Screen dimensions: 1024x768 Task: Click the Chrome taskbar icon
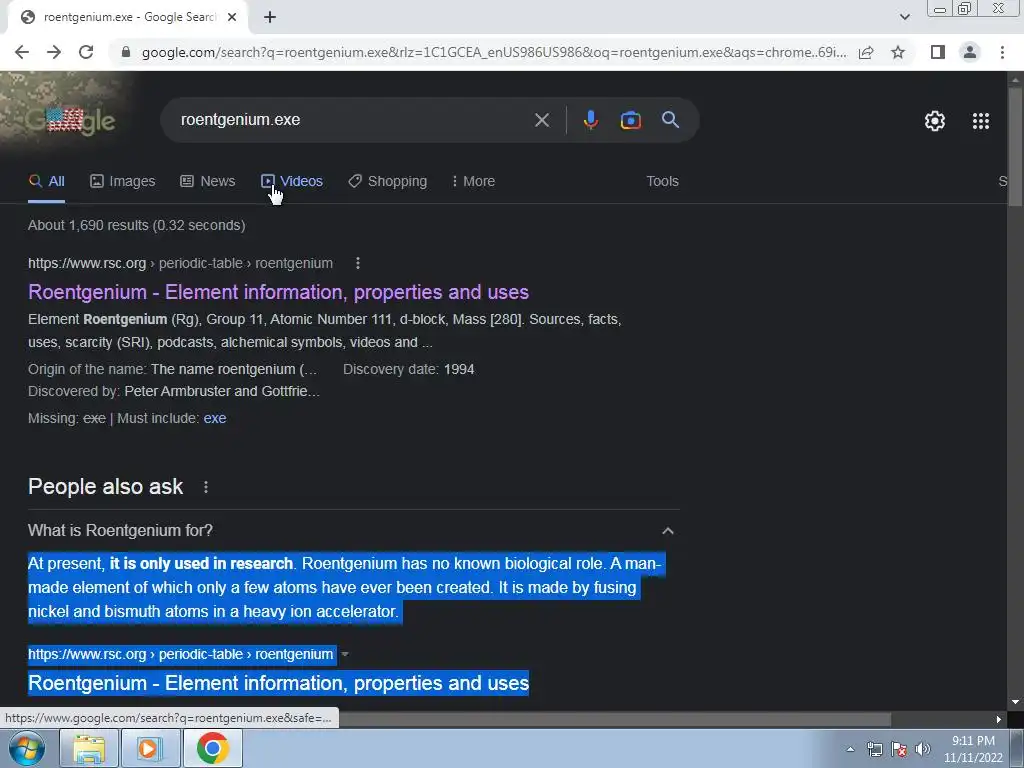click(x=212, y=748)
